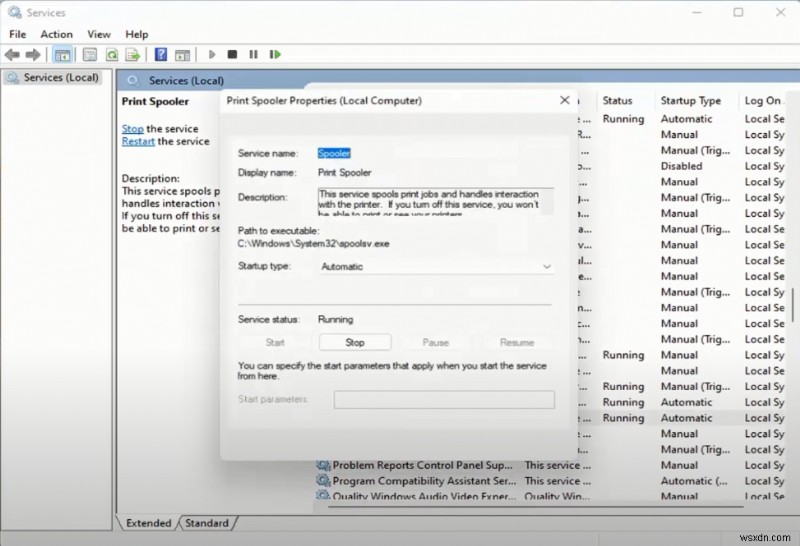Viewport: 800px width, 546px height.
Task: Close the Print Spooler Properties dialog
Action: click(564, 100)
